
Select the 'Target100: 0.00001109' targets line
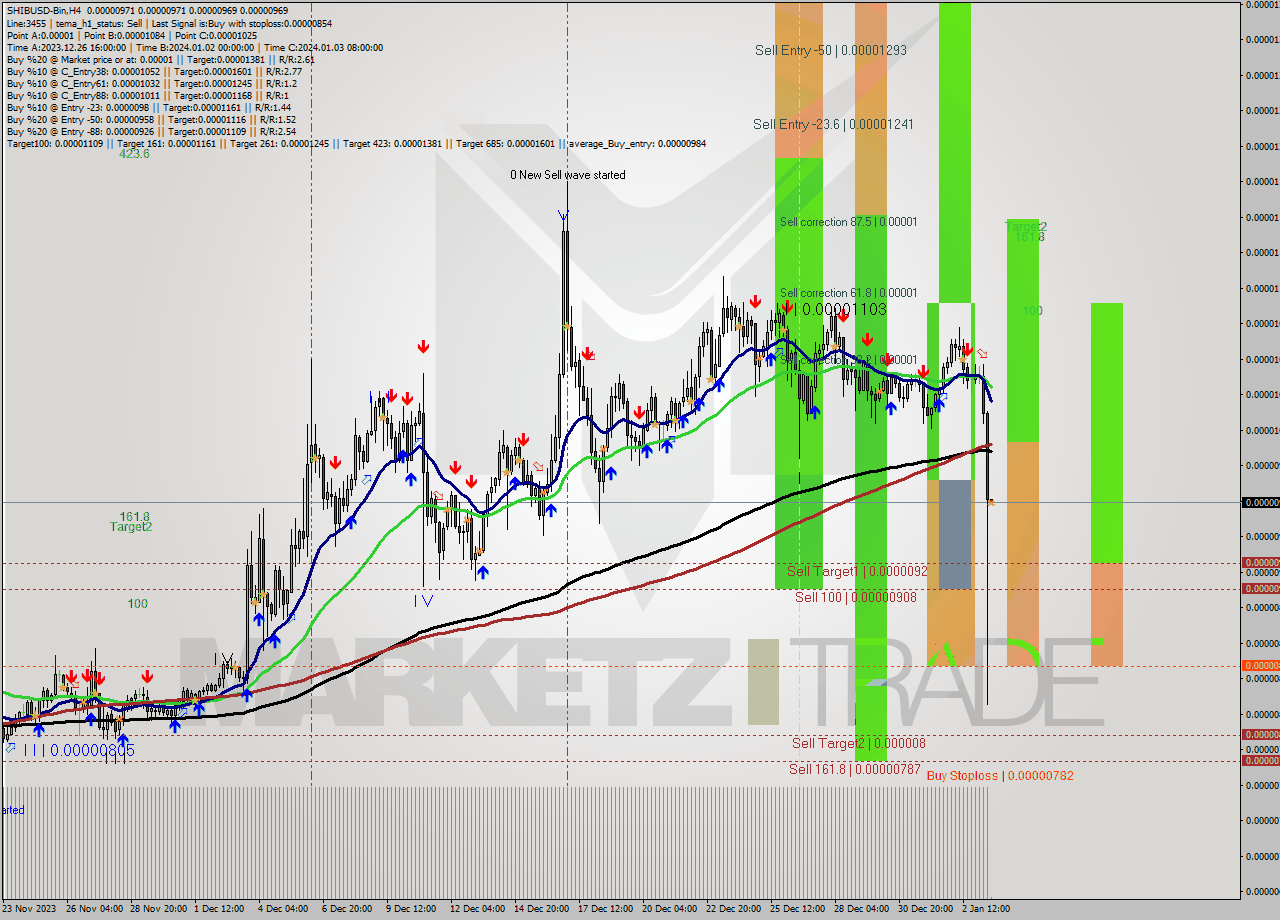[356, 143]
